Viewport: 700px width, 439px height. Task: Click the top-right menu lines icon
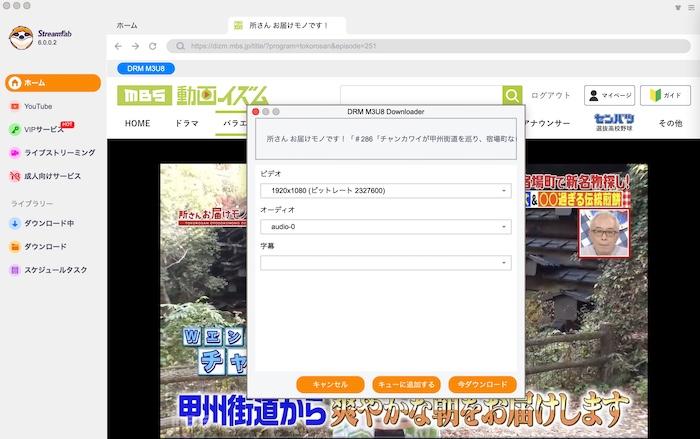click(x=691, y=7)
